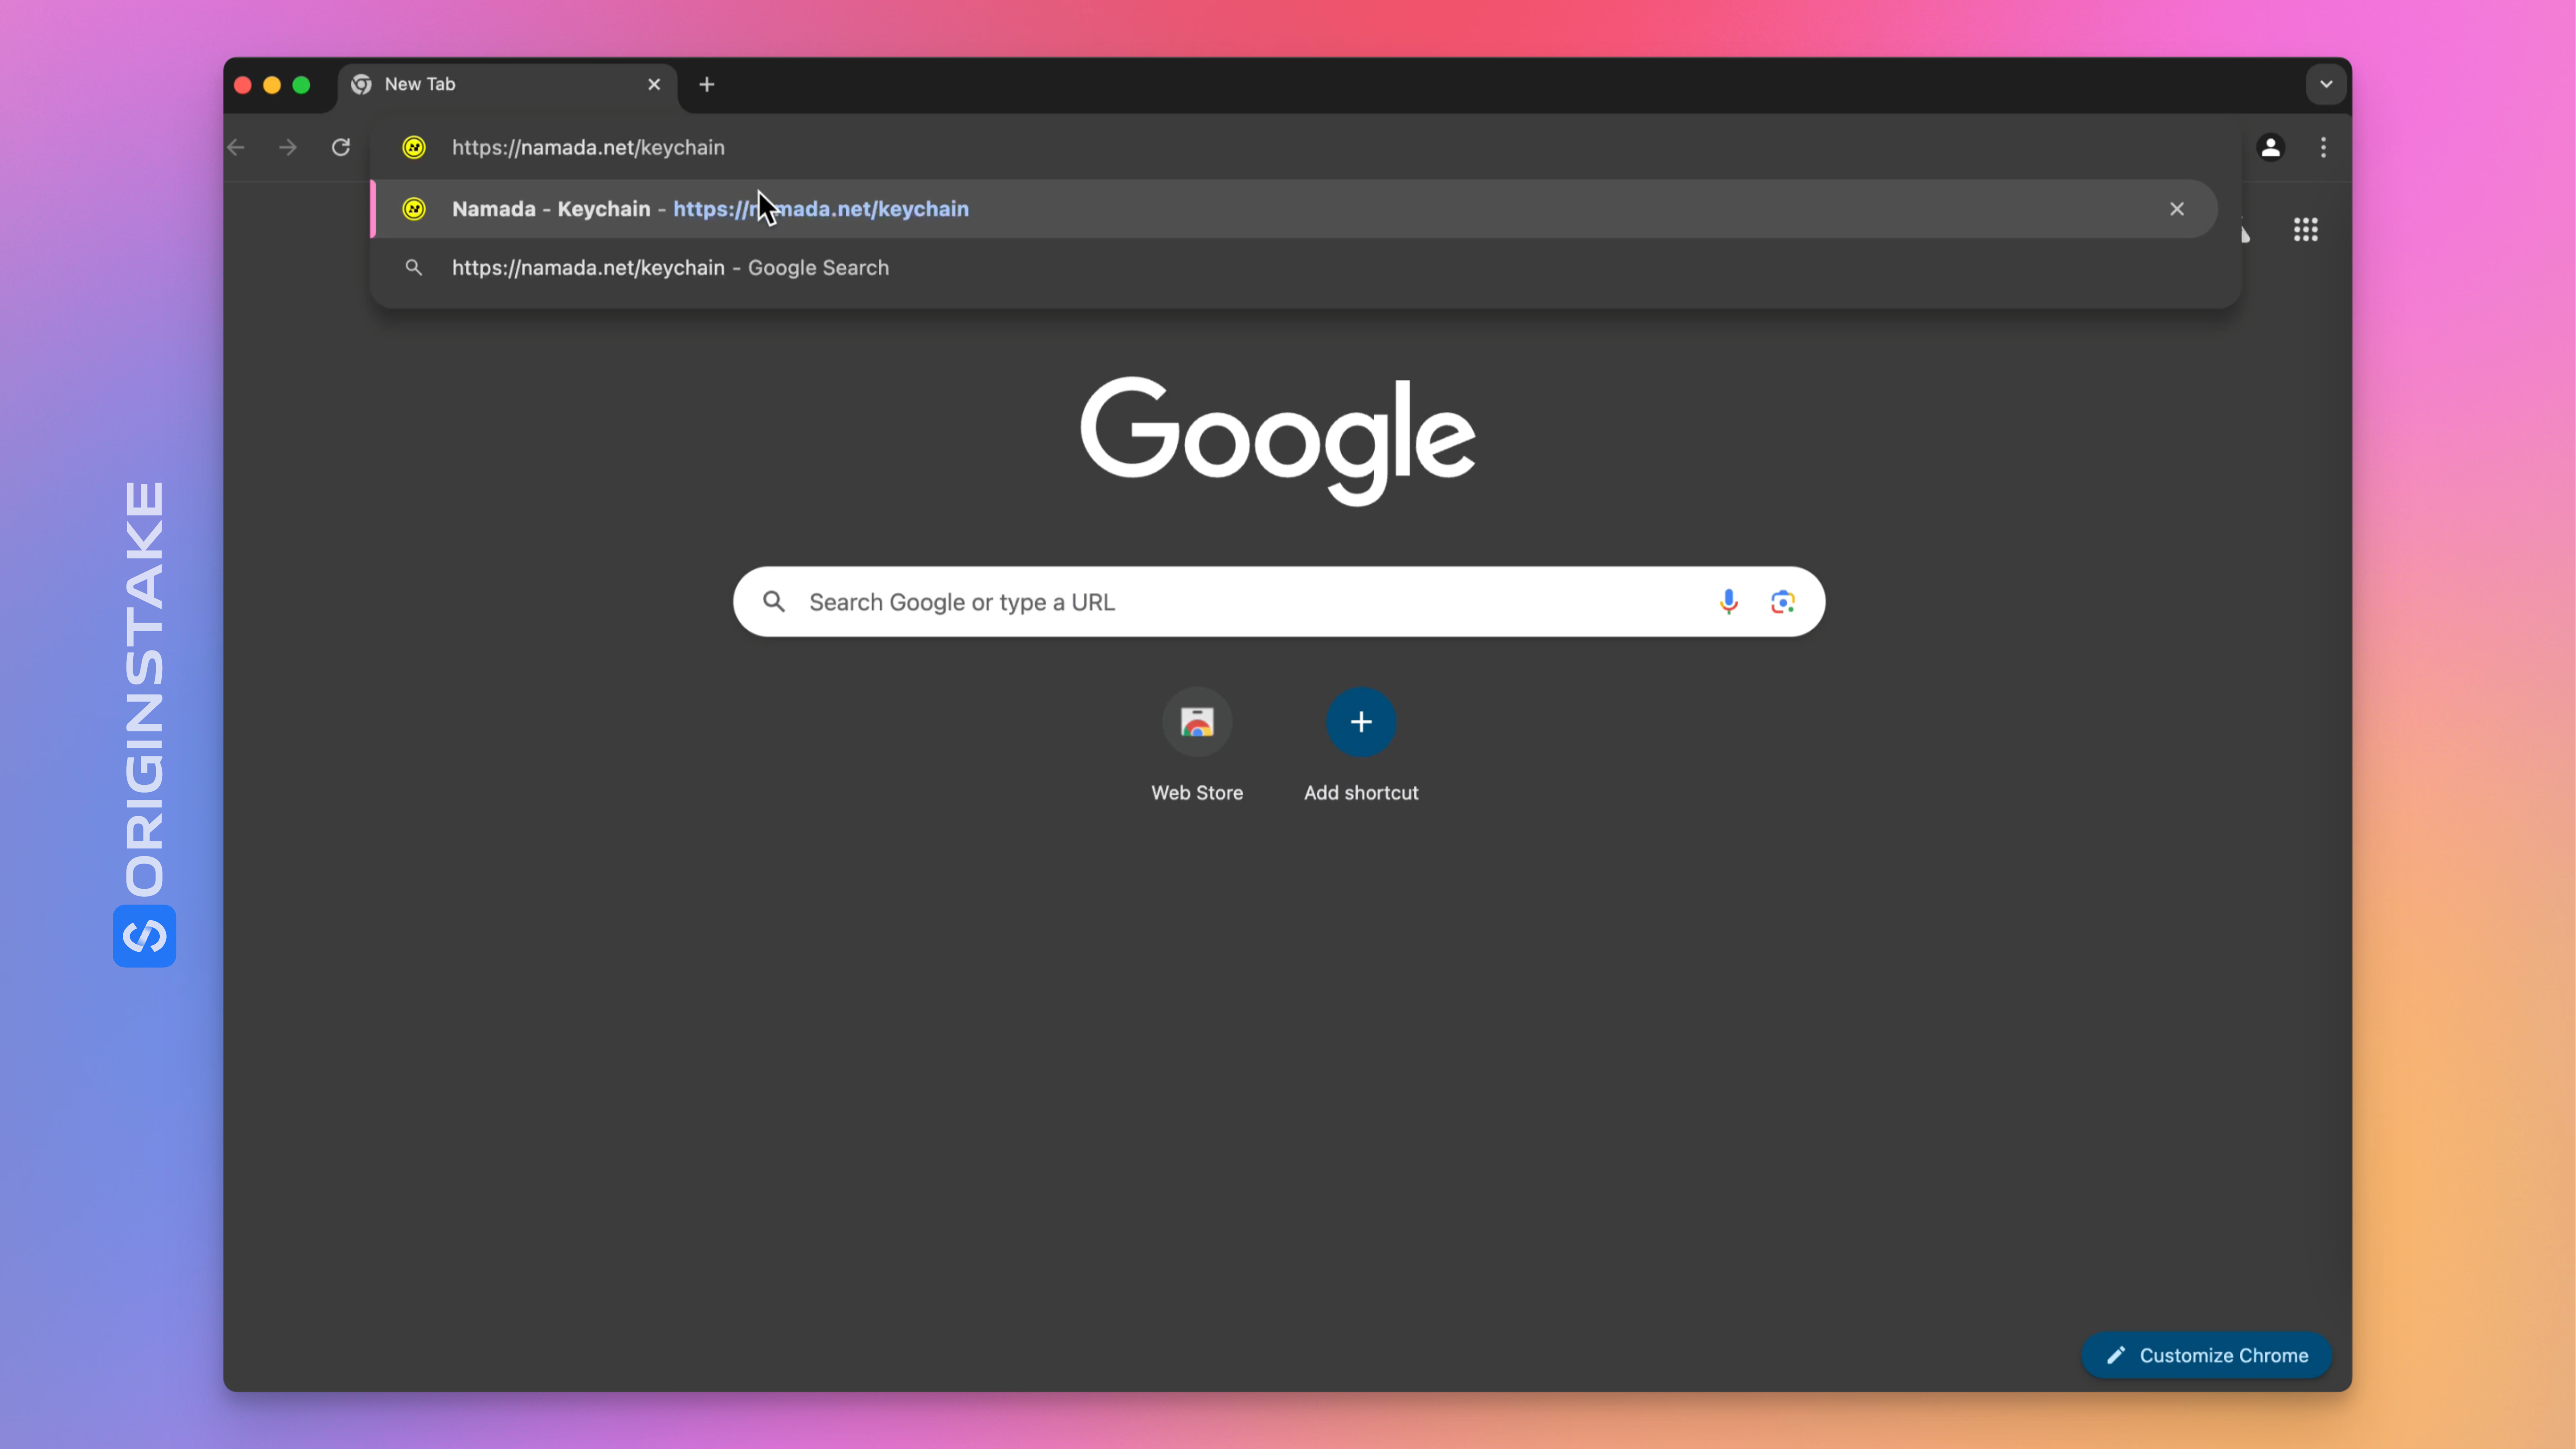Select the Namada - Keychain suggestion
The width and height of the screenshot is (2576, 1449).
(x=1294, y=209)
